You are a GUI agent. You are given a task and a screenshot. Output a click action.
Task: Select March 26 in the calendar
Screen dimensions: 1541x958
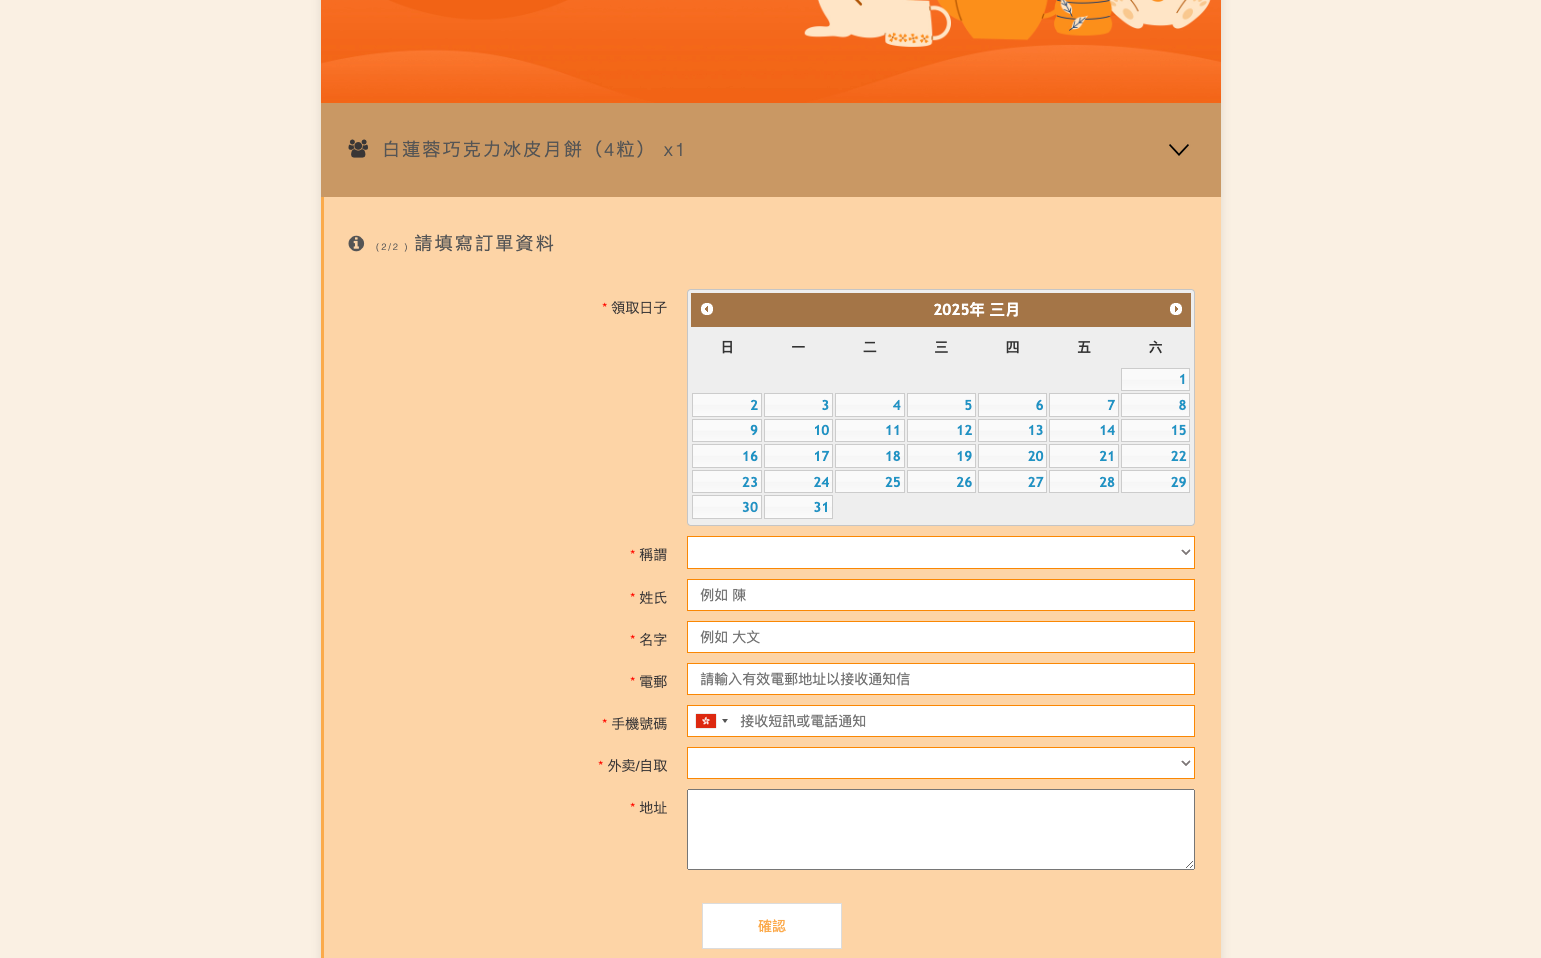pyautogui.click(x=941, y=482)
